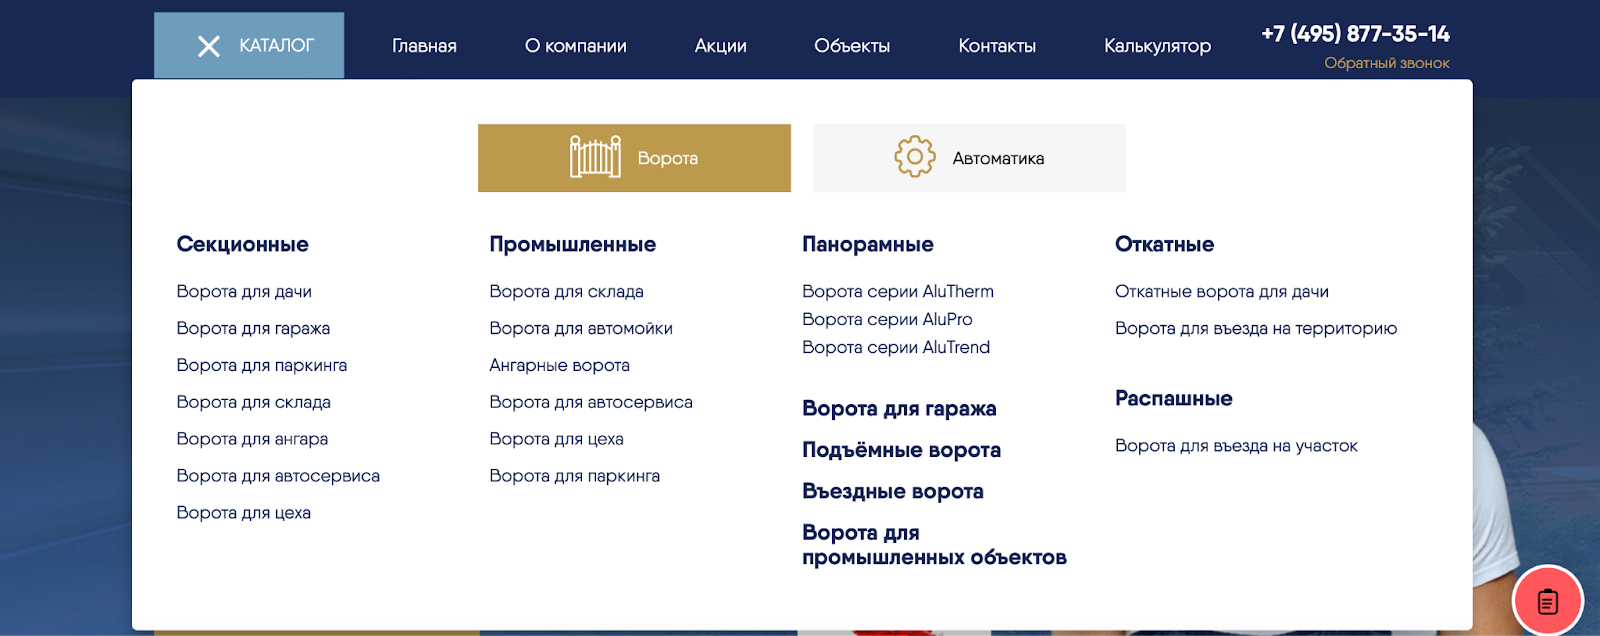Open bold Ворота для гаража heading
This screenshot has width=1600, height=636.
(899, 408)
